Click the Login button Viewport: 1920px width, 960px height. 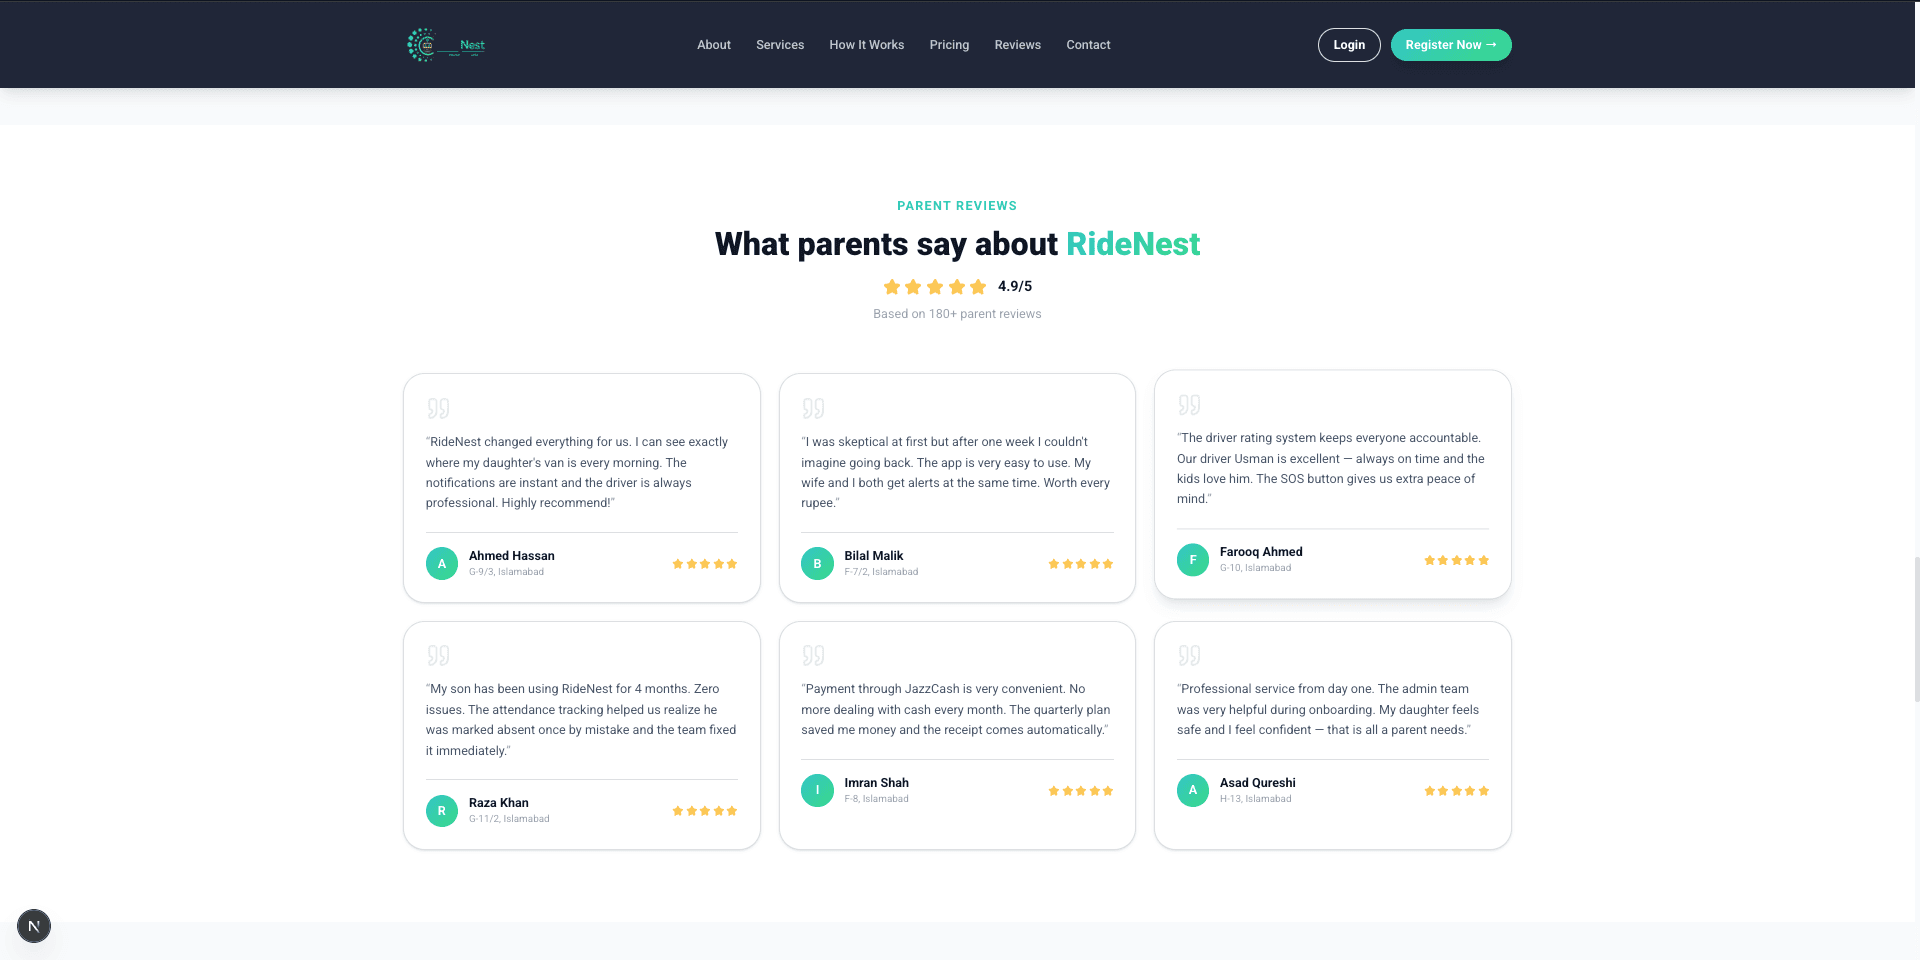tap(1349, 45)
